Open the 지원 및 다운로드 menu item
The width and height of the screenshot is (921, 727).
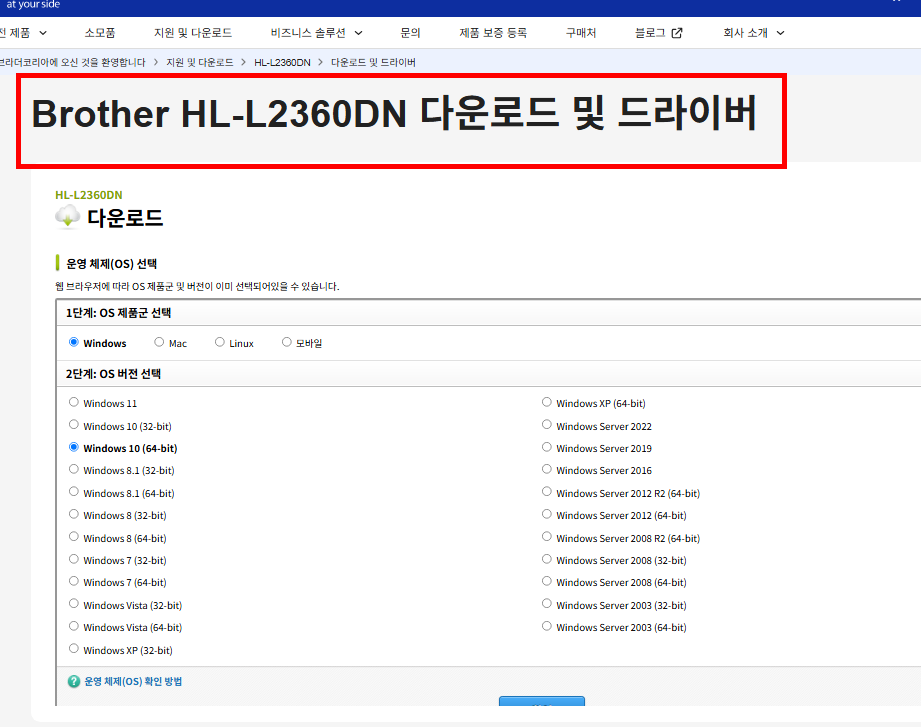(x=193, y=33)
